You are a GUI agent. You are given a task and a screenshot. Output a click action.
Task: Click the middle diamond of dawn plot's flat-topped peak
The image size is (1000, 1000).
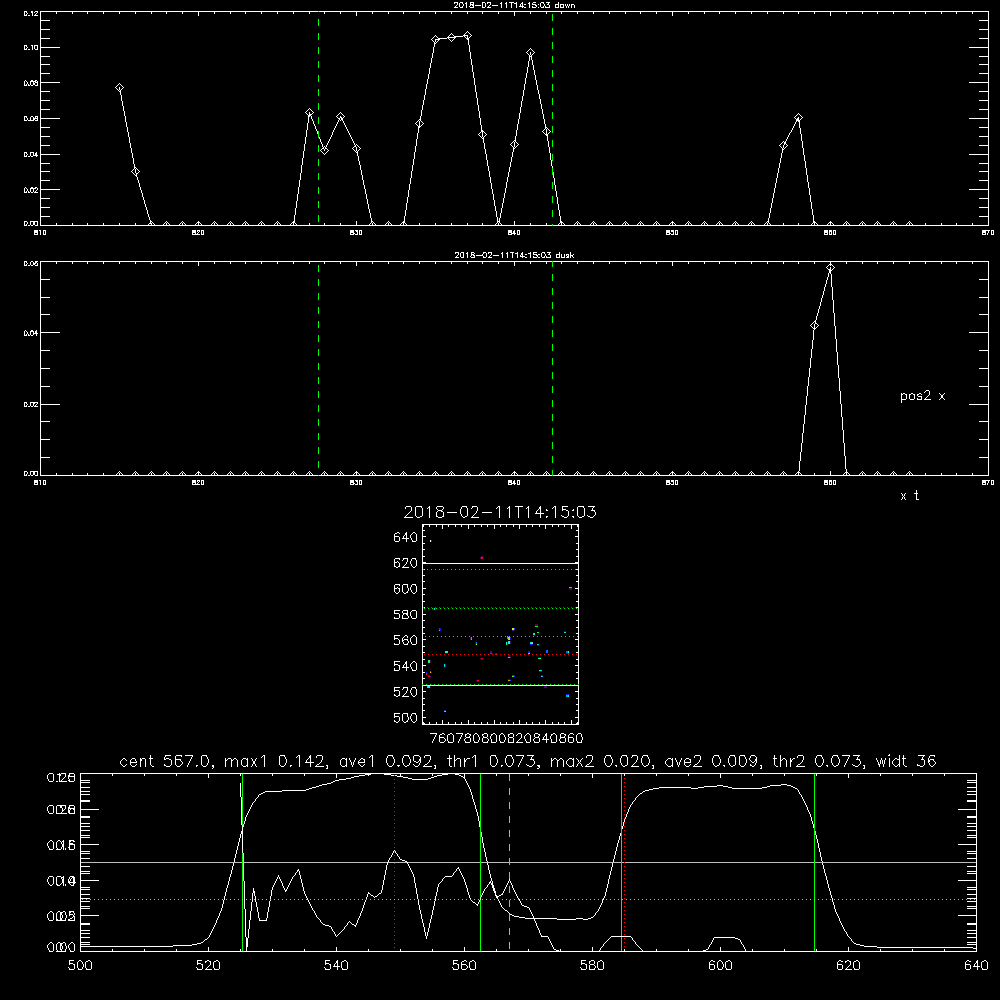tap(452, 38)
